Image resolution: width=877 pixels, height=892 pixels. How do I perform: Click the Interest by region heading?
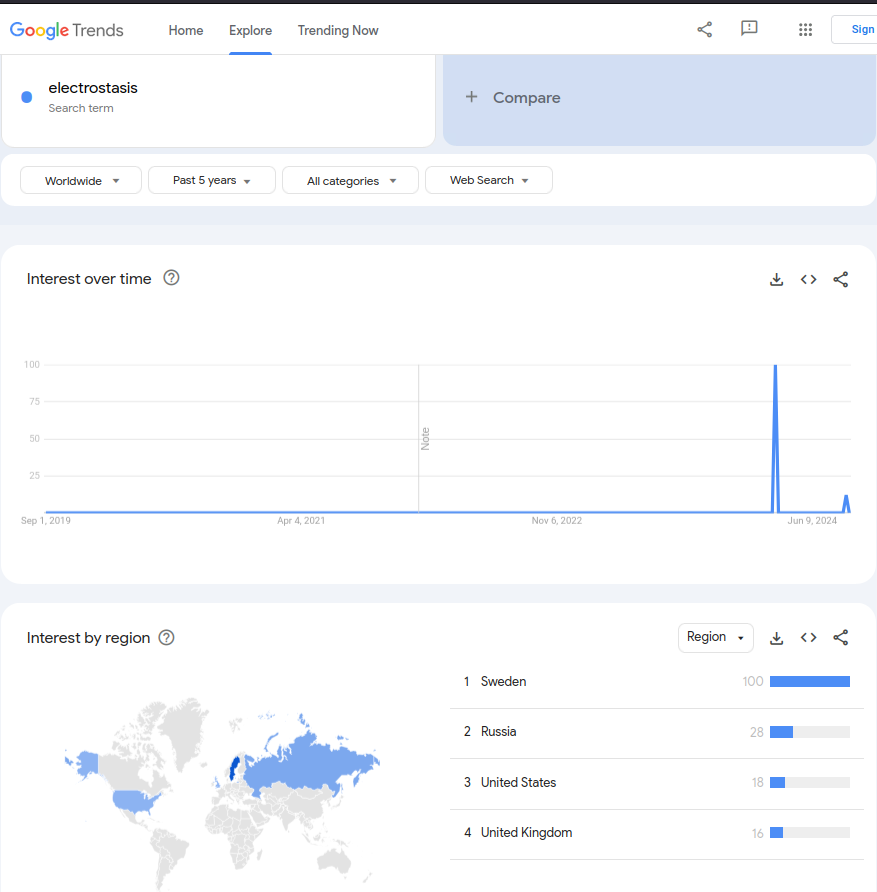click(88, 638)
